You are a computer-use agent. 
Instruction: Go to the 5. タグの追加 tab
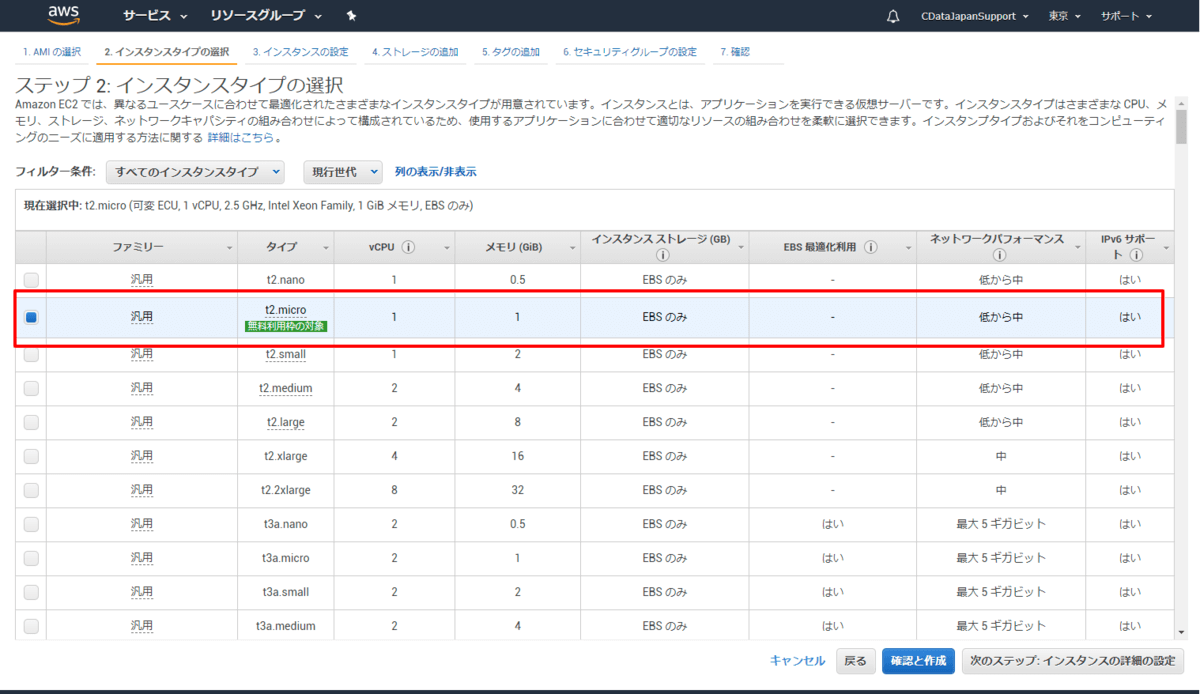[x=510, y=51]
